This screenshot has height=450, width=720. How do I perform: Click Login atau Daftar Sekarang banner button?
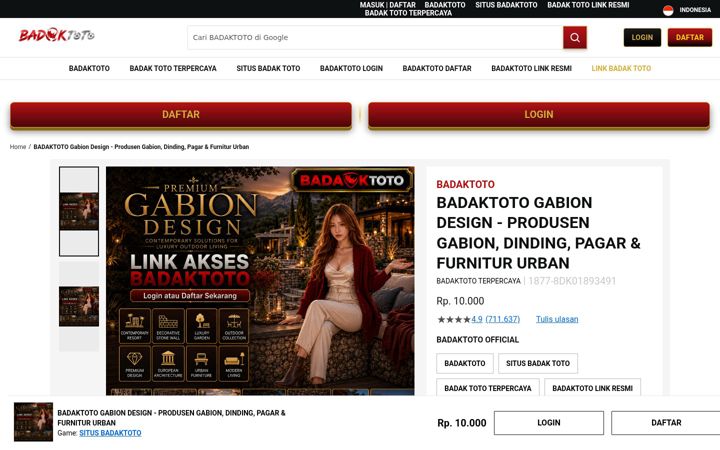[x=190, y=296]
